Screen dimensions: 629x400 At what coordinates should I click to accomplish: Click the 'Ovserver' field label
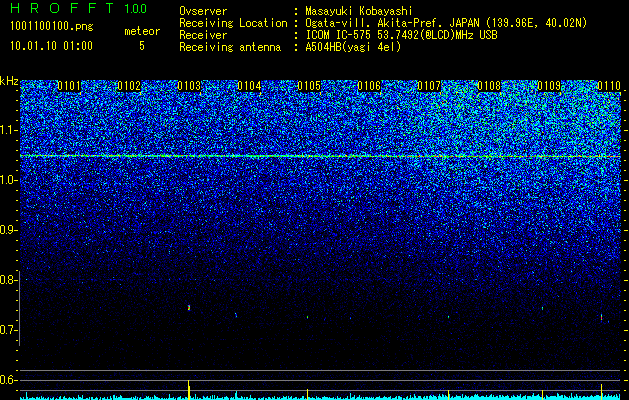point(203,11)
